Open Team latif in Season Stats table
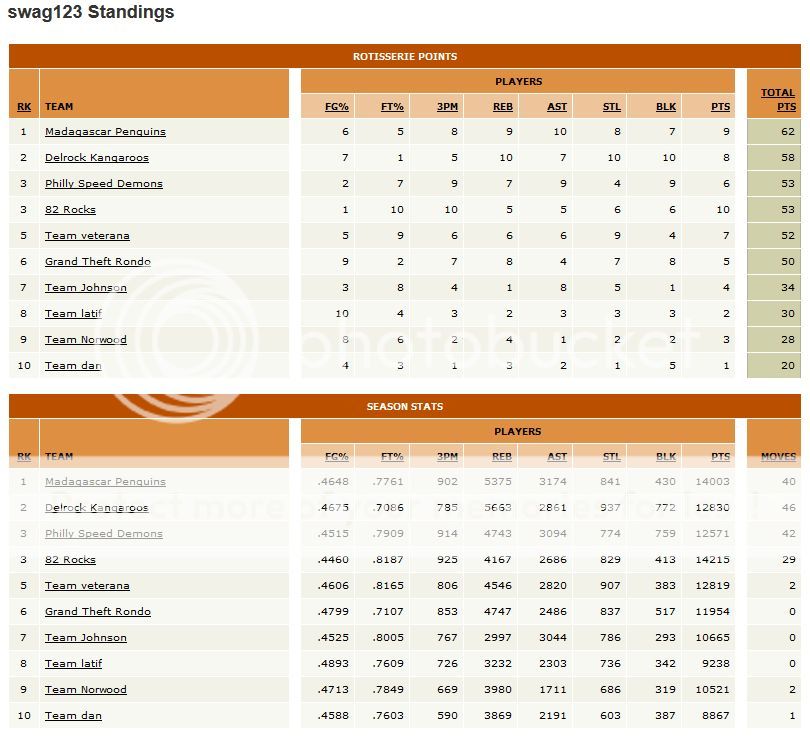Image resolution: width=810 pixels, height=741 pixels. point(73,663)
